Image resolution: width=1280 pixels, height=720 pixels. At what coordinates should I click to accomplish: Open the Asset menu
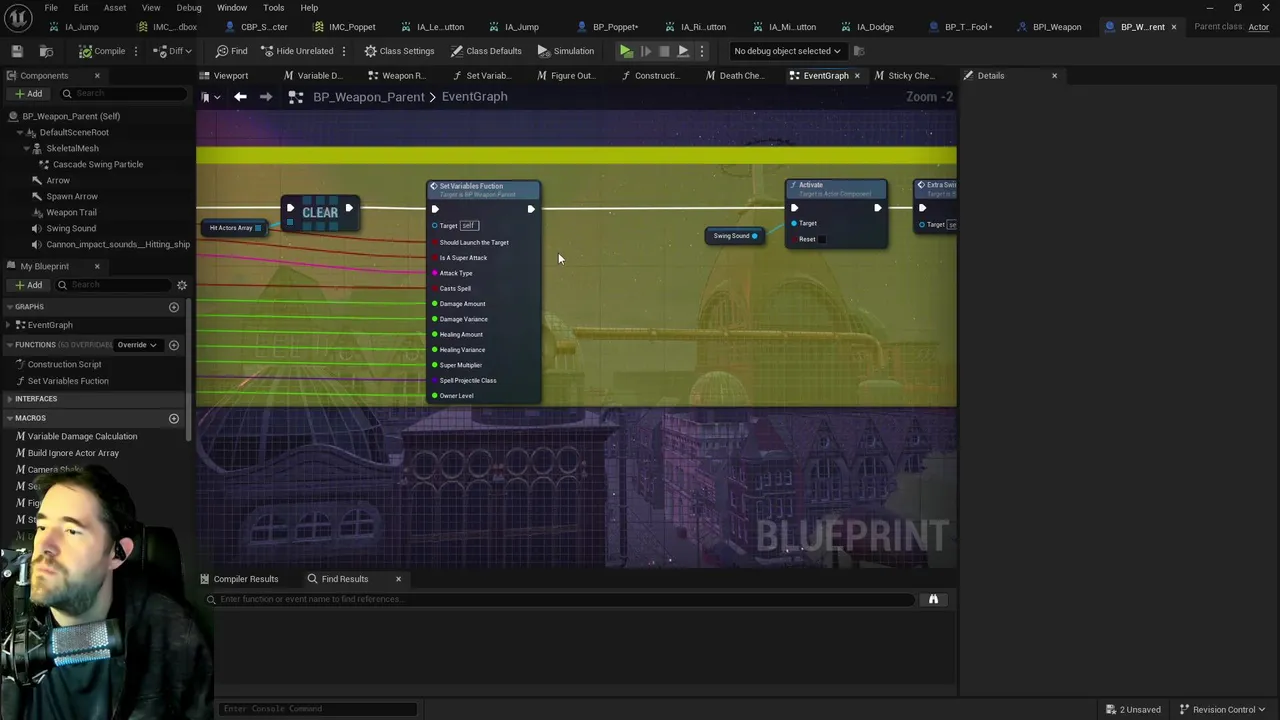pyautogui.click(x=115, y=7)
